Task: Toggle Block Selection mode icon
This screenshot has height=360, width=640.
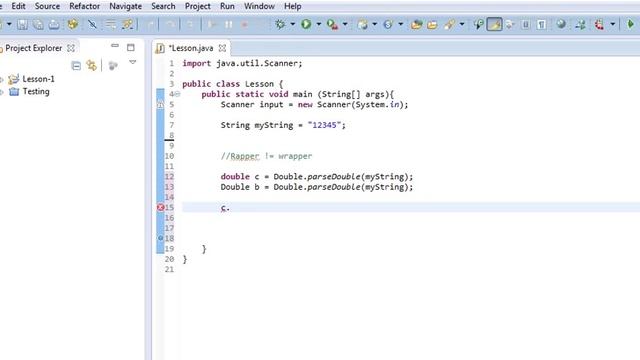Action: coord(526,24)
